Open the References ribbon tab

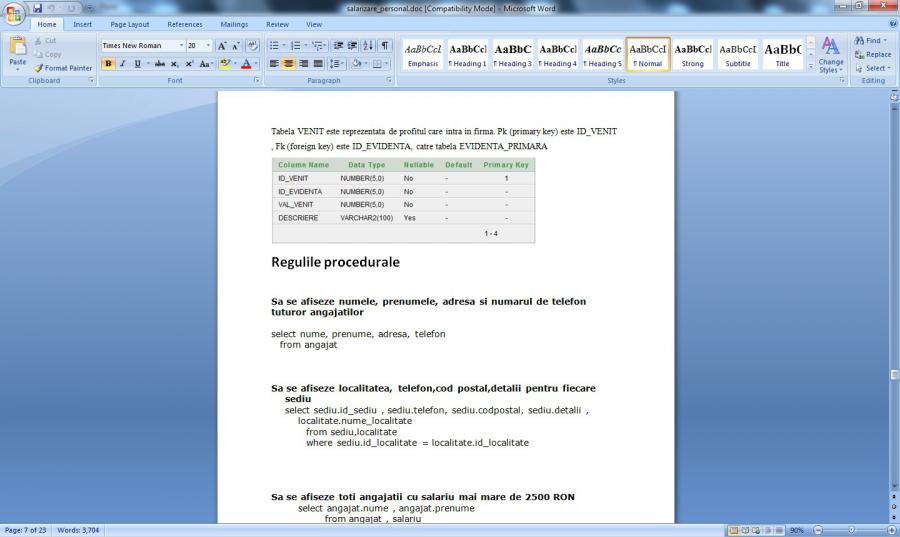[x=185, y=24]
